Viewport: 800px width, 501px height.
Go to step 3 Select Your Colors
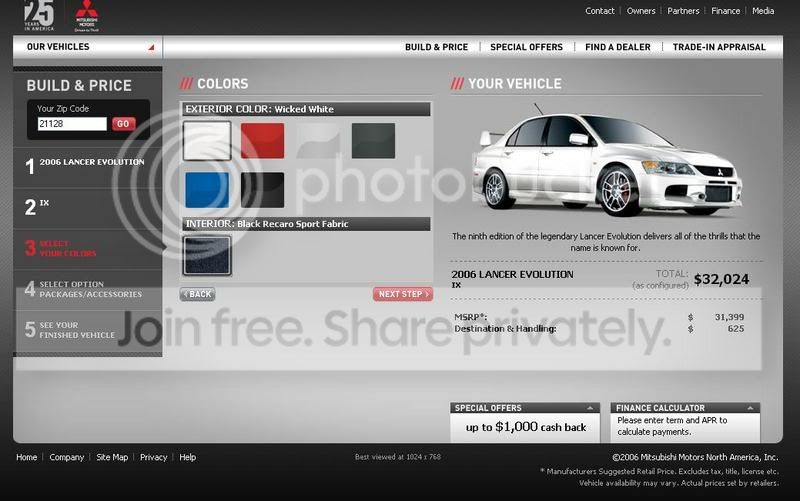88,249
